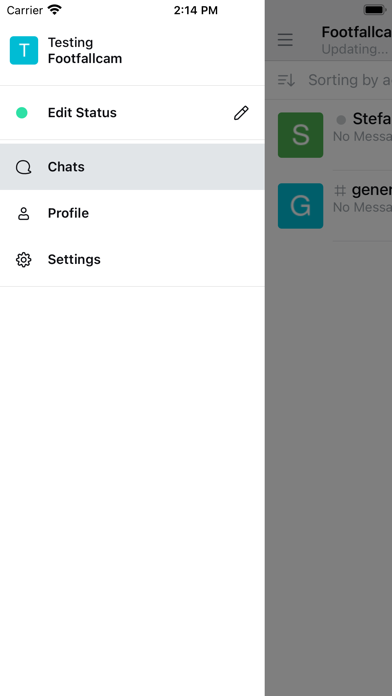
Task: Open the teal G channel avatar
Action: 301,206
